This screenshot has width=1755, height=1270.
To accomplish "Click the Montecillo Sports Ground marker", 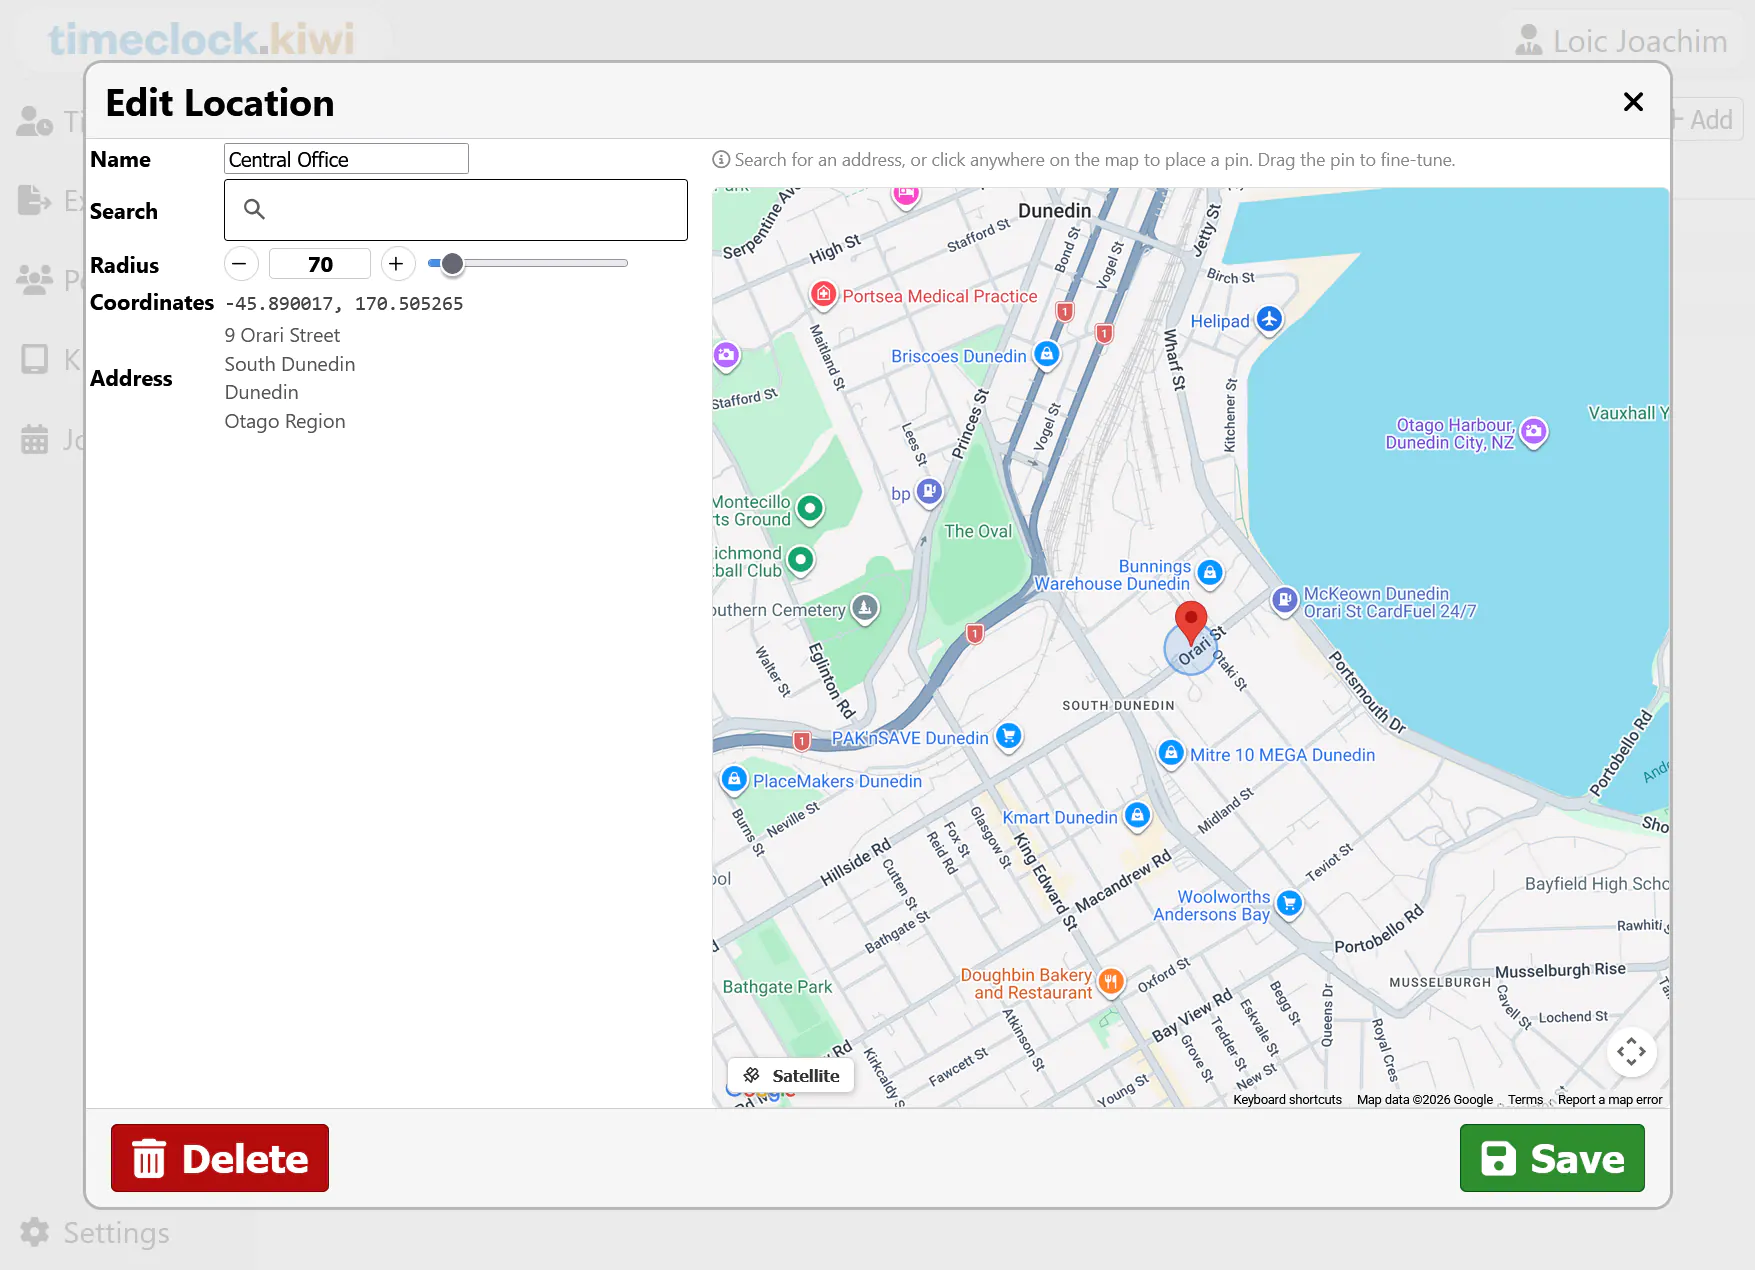I will (x=810, y=509).
